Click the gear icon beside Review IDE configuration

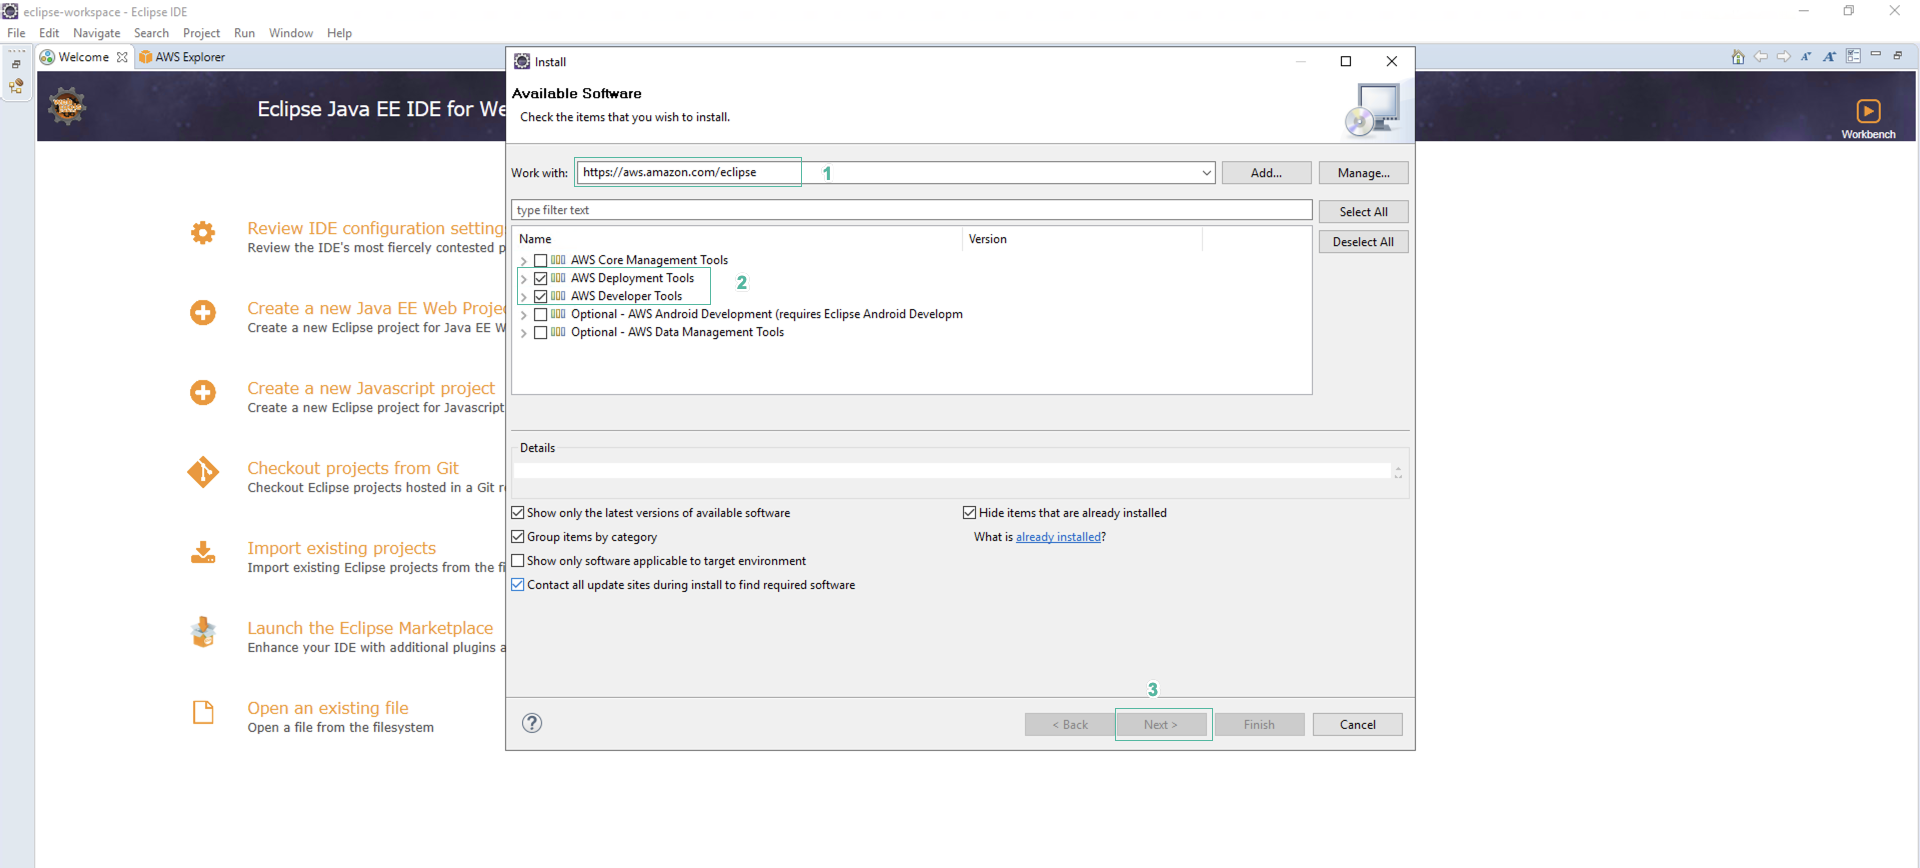[x=203, y=232]
